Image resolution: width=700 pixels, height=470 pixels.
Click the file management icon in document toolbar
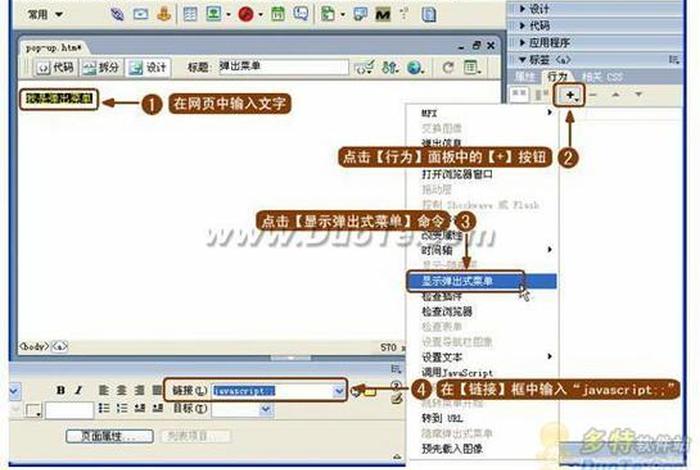point(390,67)
